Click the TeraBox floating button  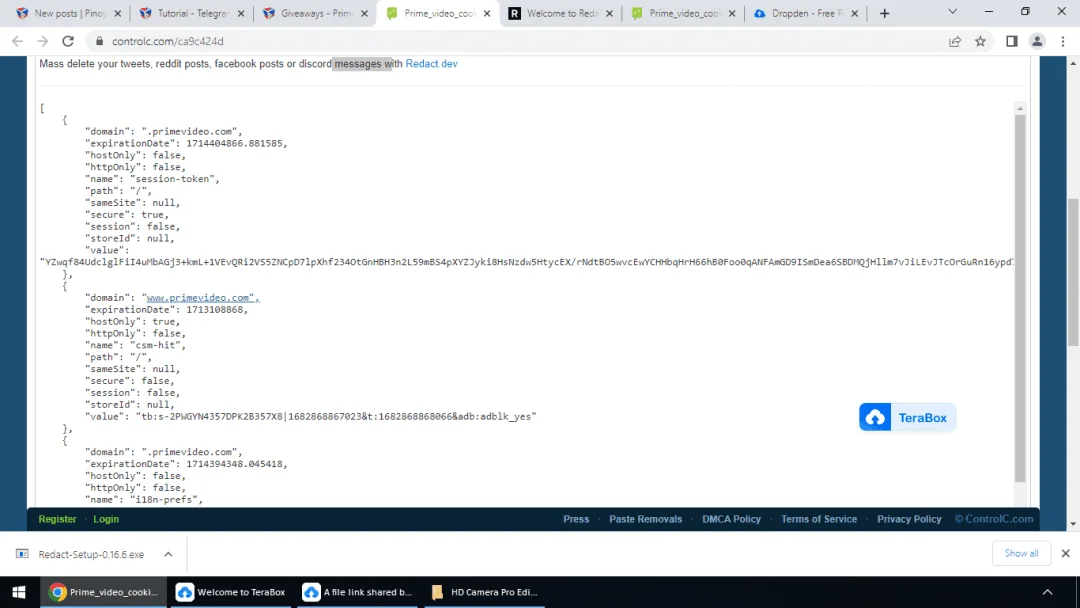pos(907,417)
